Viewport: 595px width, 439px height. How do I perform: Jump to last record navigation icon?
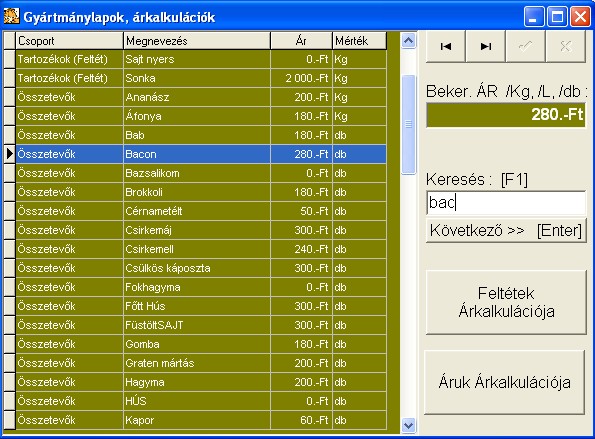pyautogui.click(x=486, y=46)
